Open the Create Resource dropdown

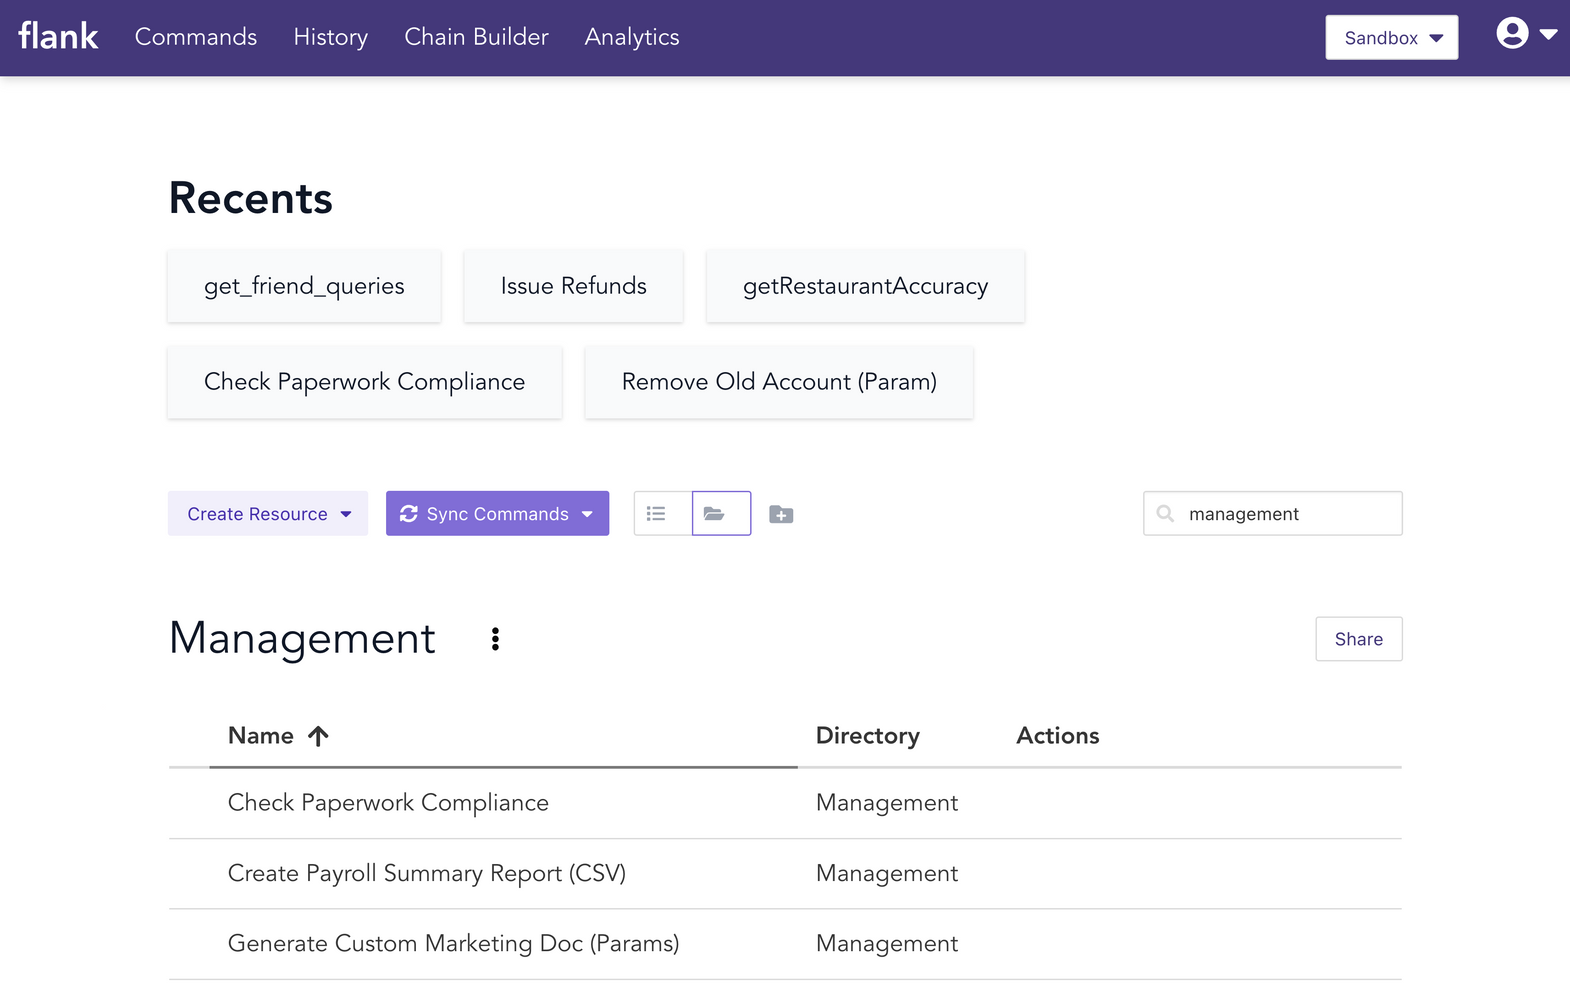pos(267,514)
